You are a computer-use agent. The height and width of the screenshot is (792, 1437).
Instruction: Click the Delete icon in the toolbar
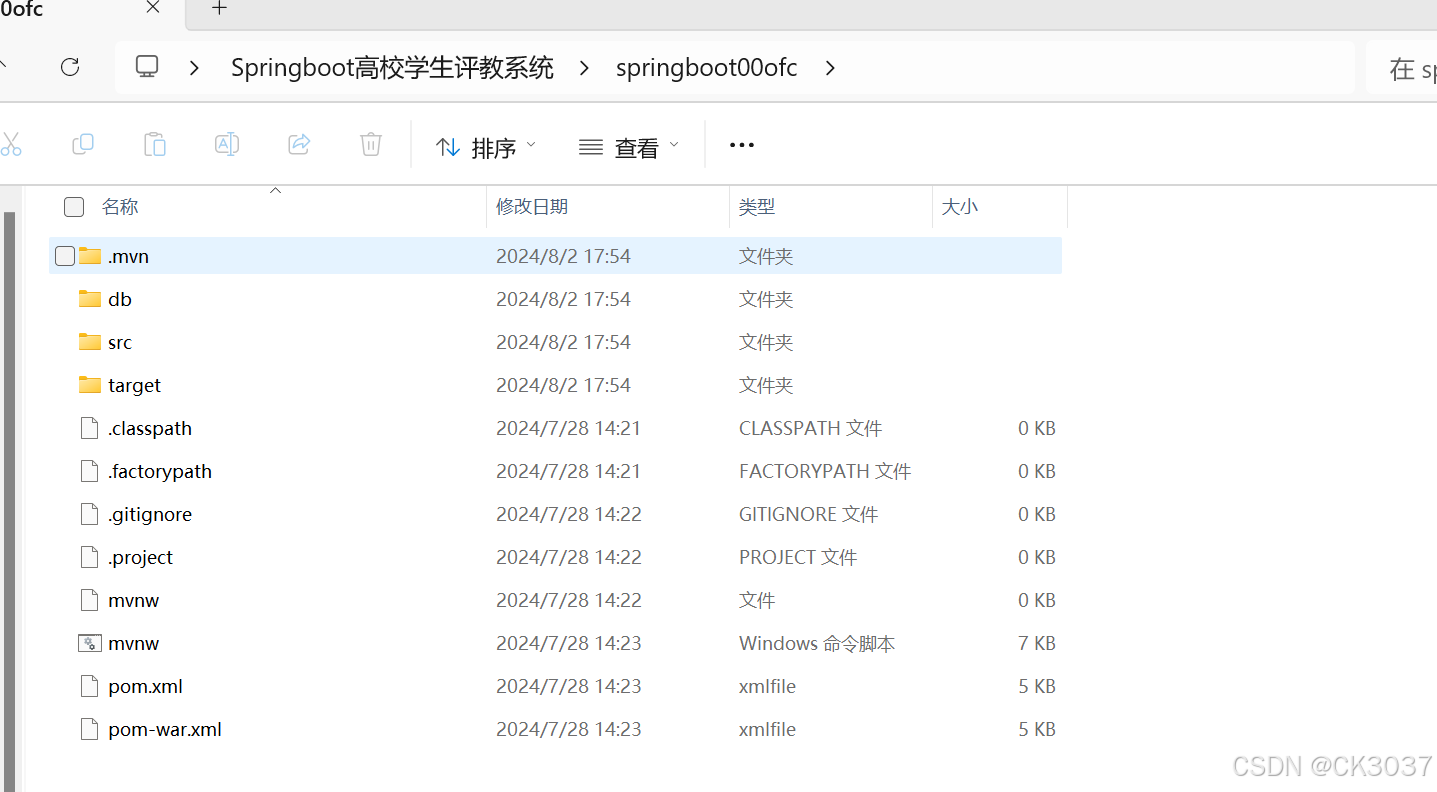371,145
